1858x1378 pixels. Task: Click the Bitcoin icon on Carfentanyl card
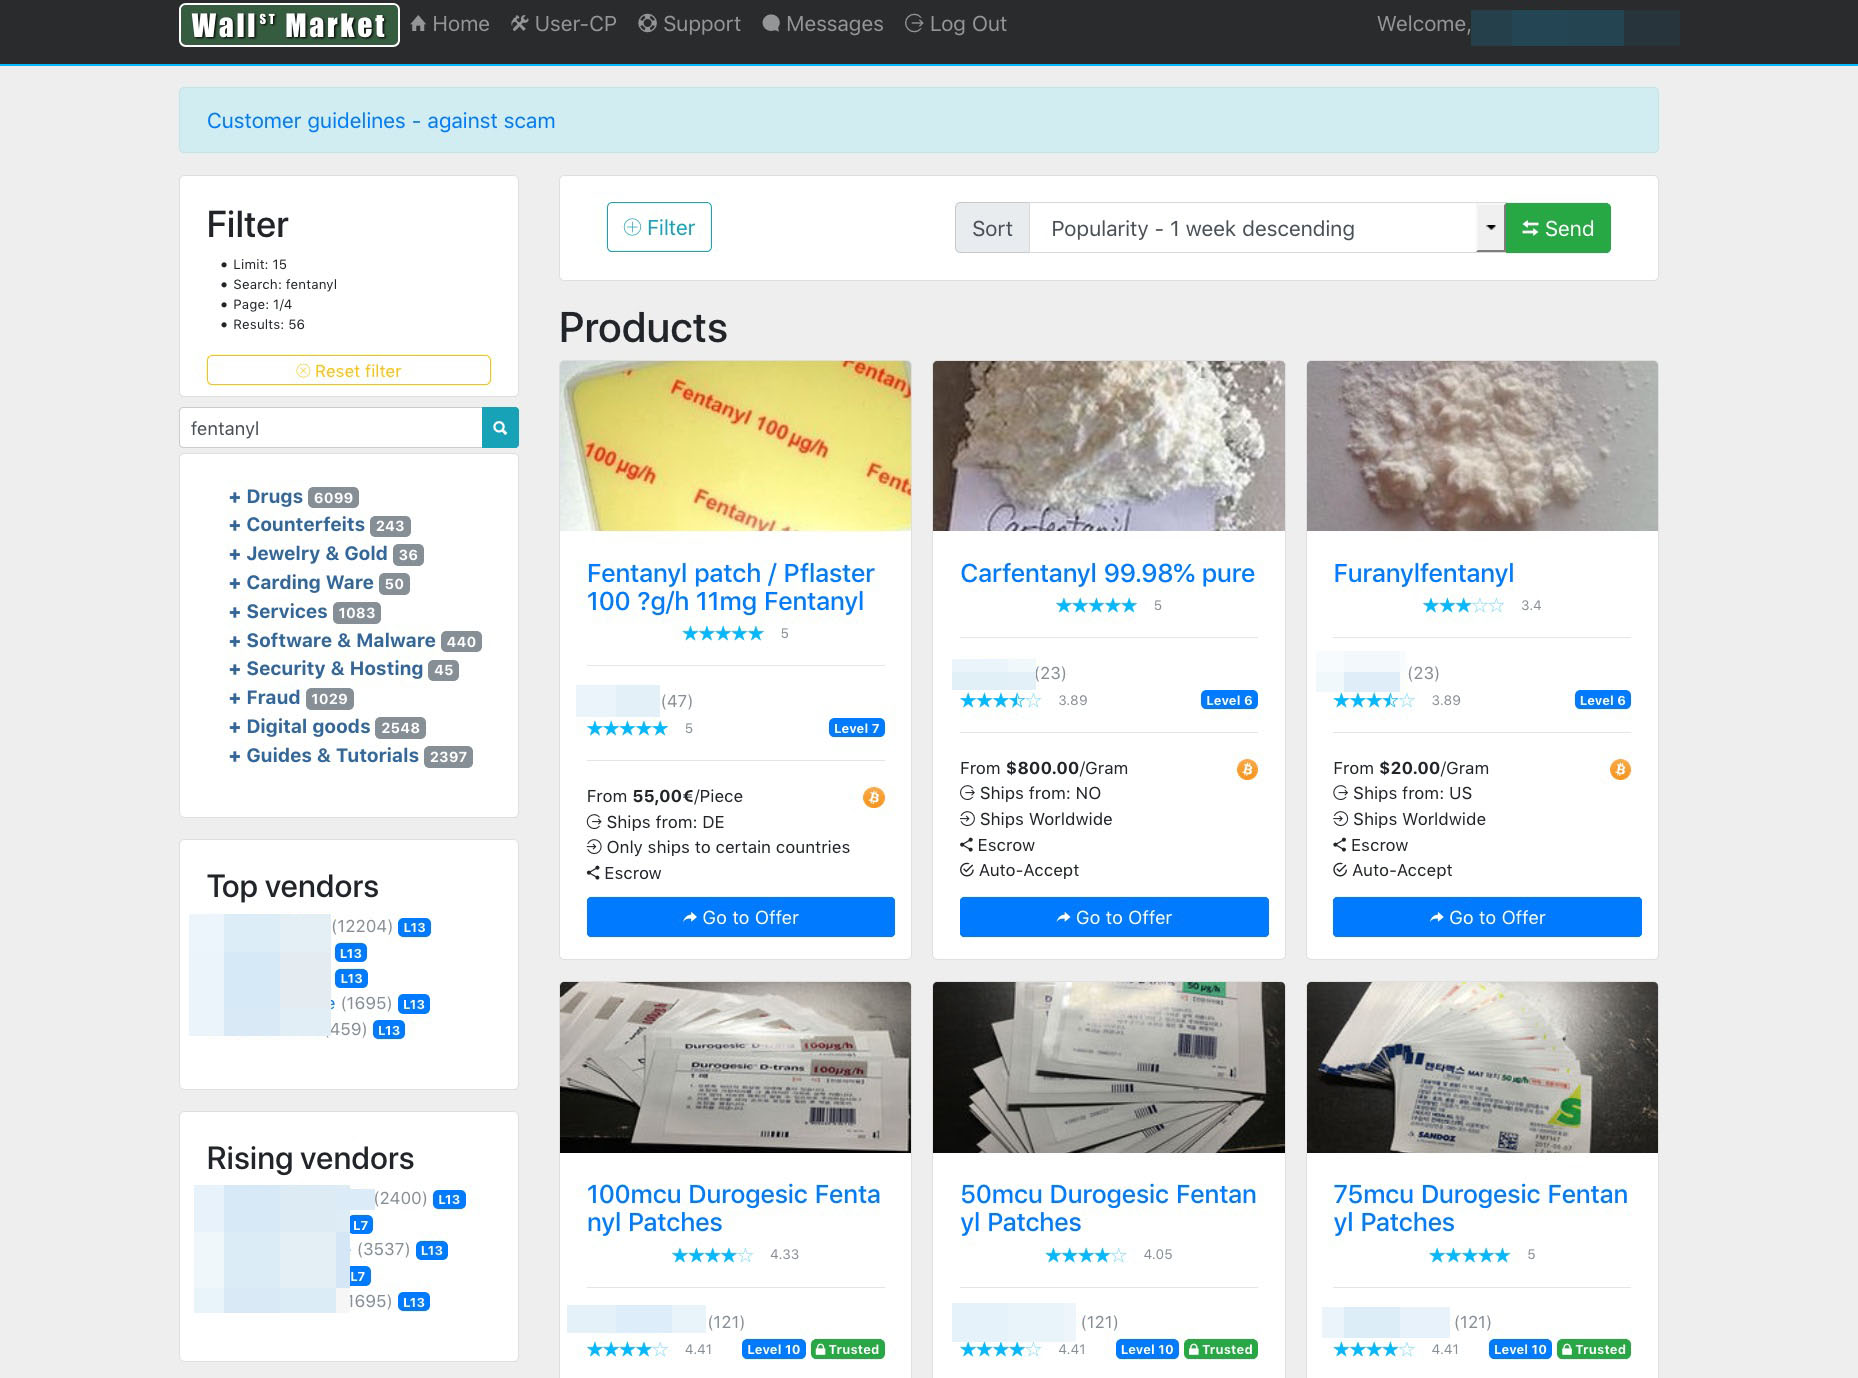[x=1247, y=769]
